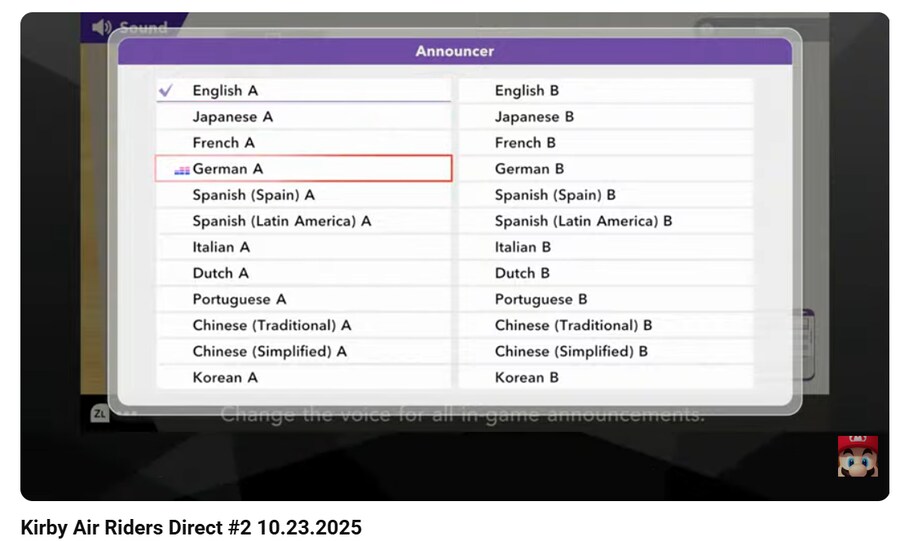Select the German A announcer option
This screenshot has width=900, height=541.
pyautogui.click(x=303, y=169)
